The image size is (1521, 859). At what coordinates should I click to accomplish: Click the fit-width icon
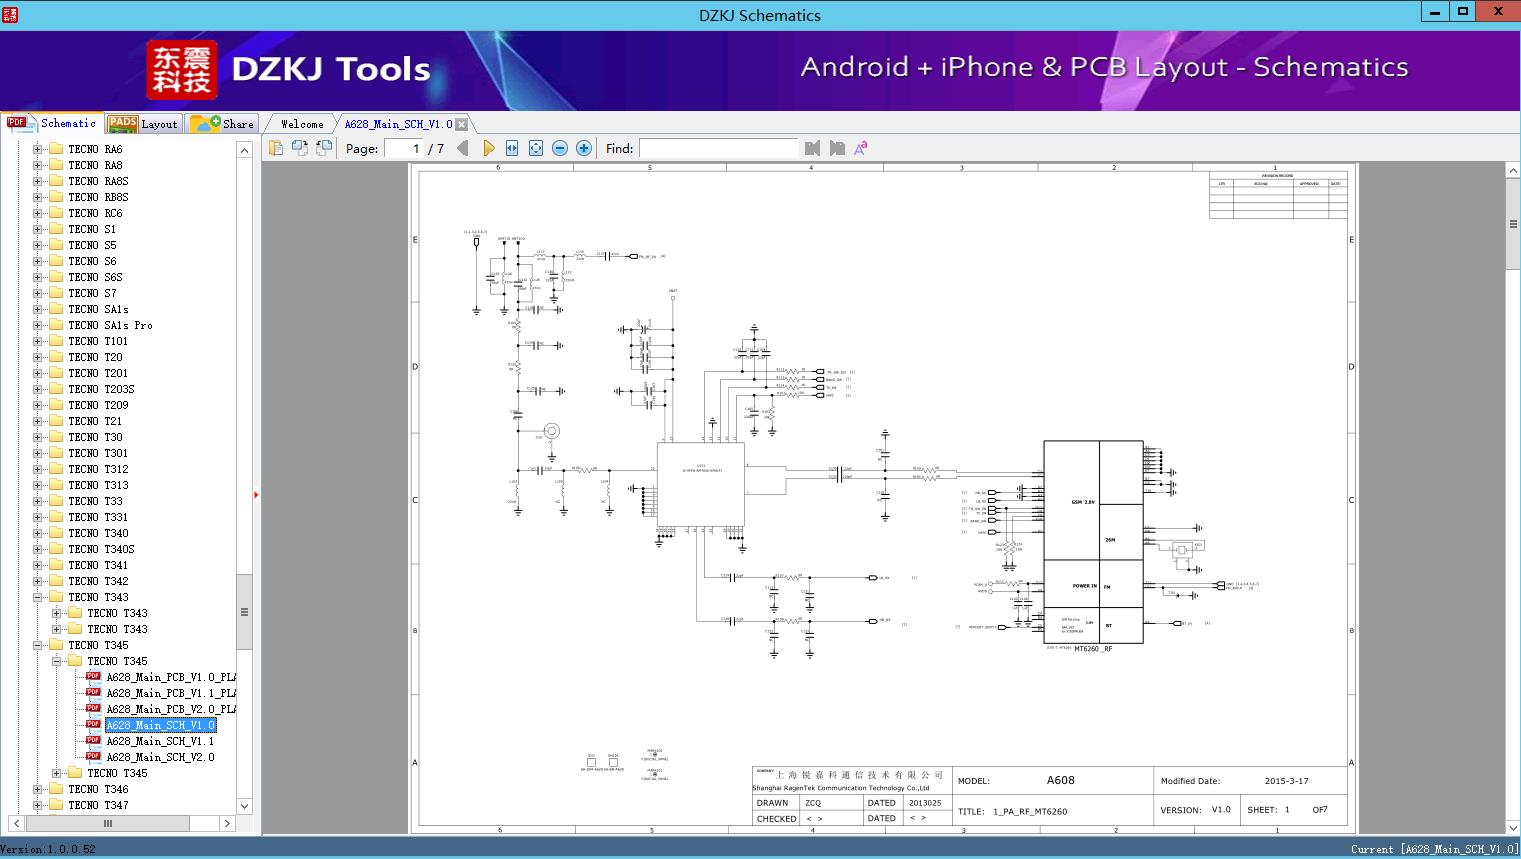coord(512,148)
